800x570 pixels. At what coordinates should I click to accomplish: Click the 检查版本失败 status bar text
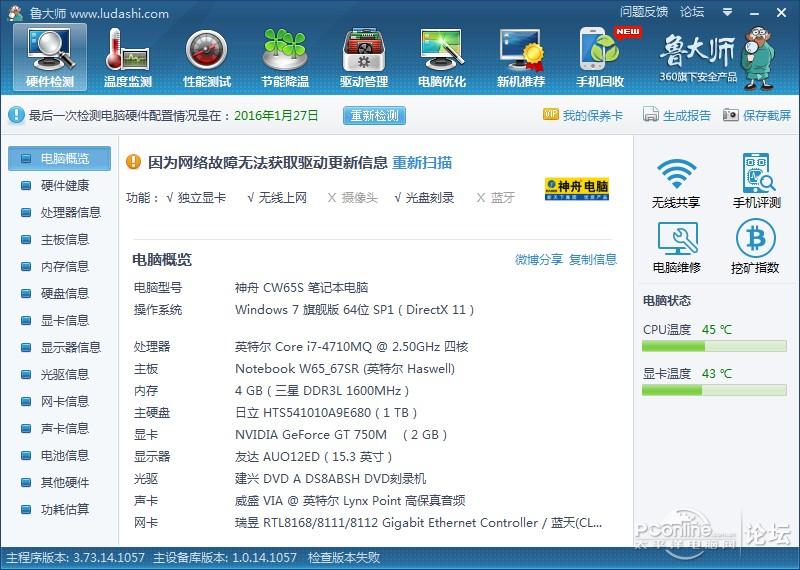344,557
